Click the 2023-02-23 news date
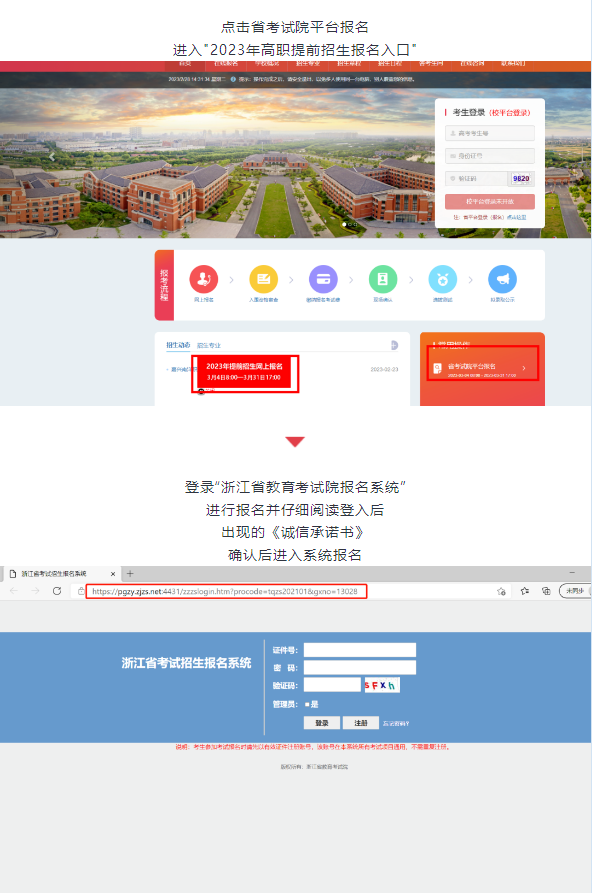The image size is (592, 893). click(x=385, y=370)
